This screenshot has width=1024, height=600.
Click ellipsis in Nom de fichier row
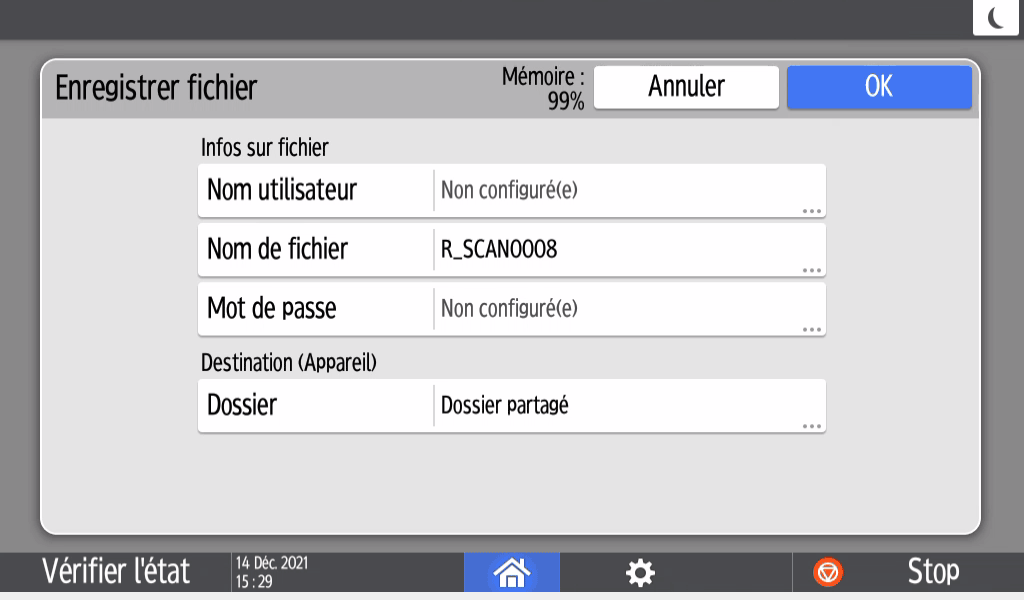[811, 270]
